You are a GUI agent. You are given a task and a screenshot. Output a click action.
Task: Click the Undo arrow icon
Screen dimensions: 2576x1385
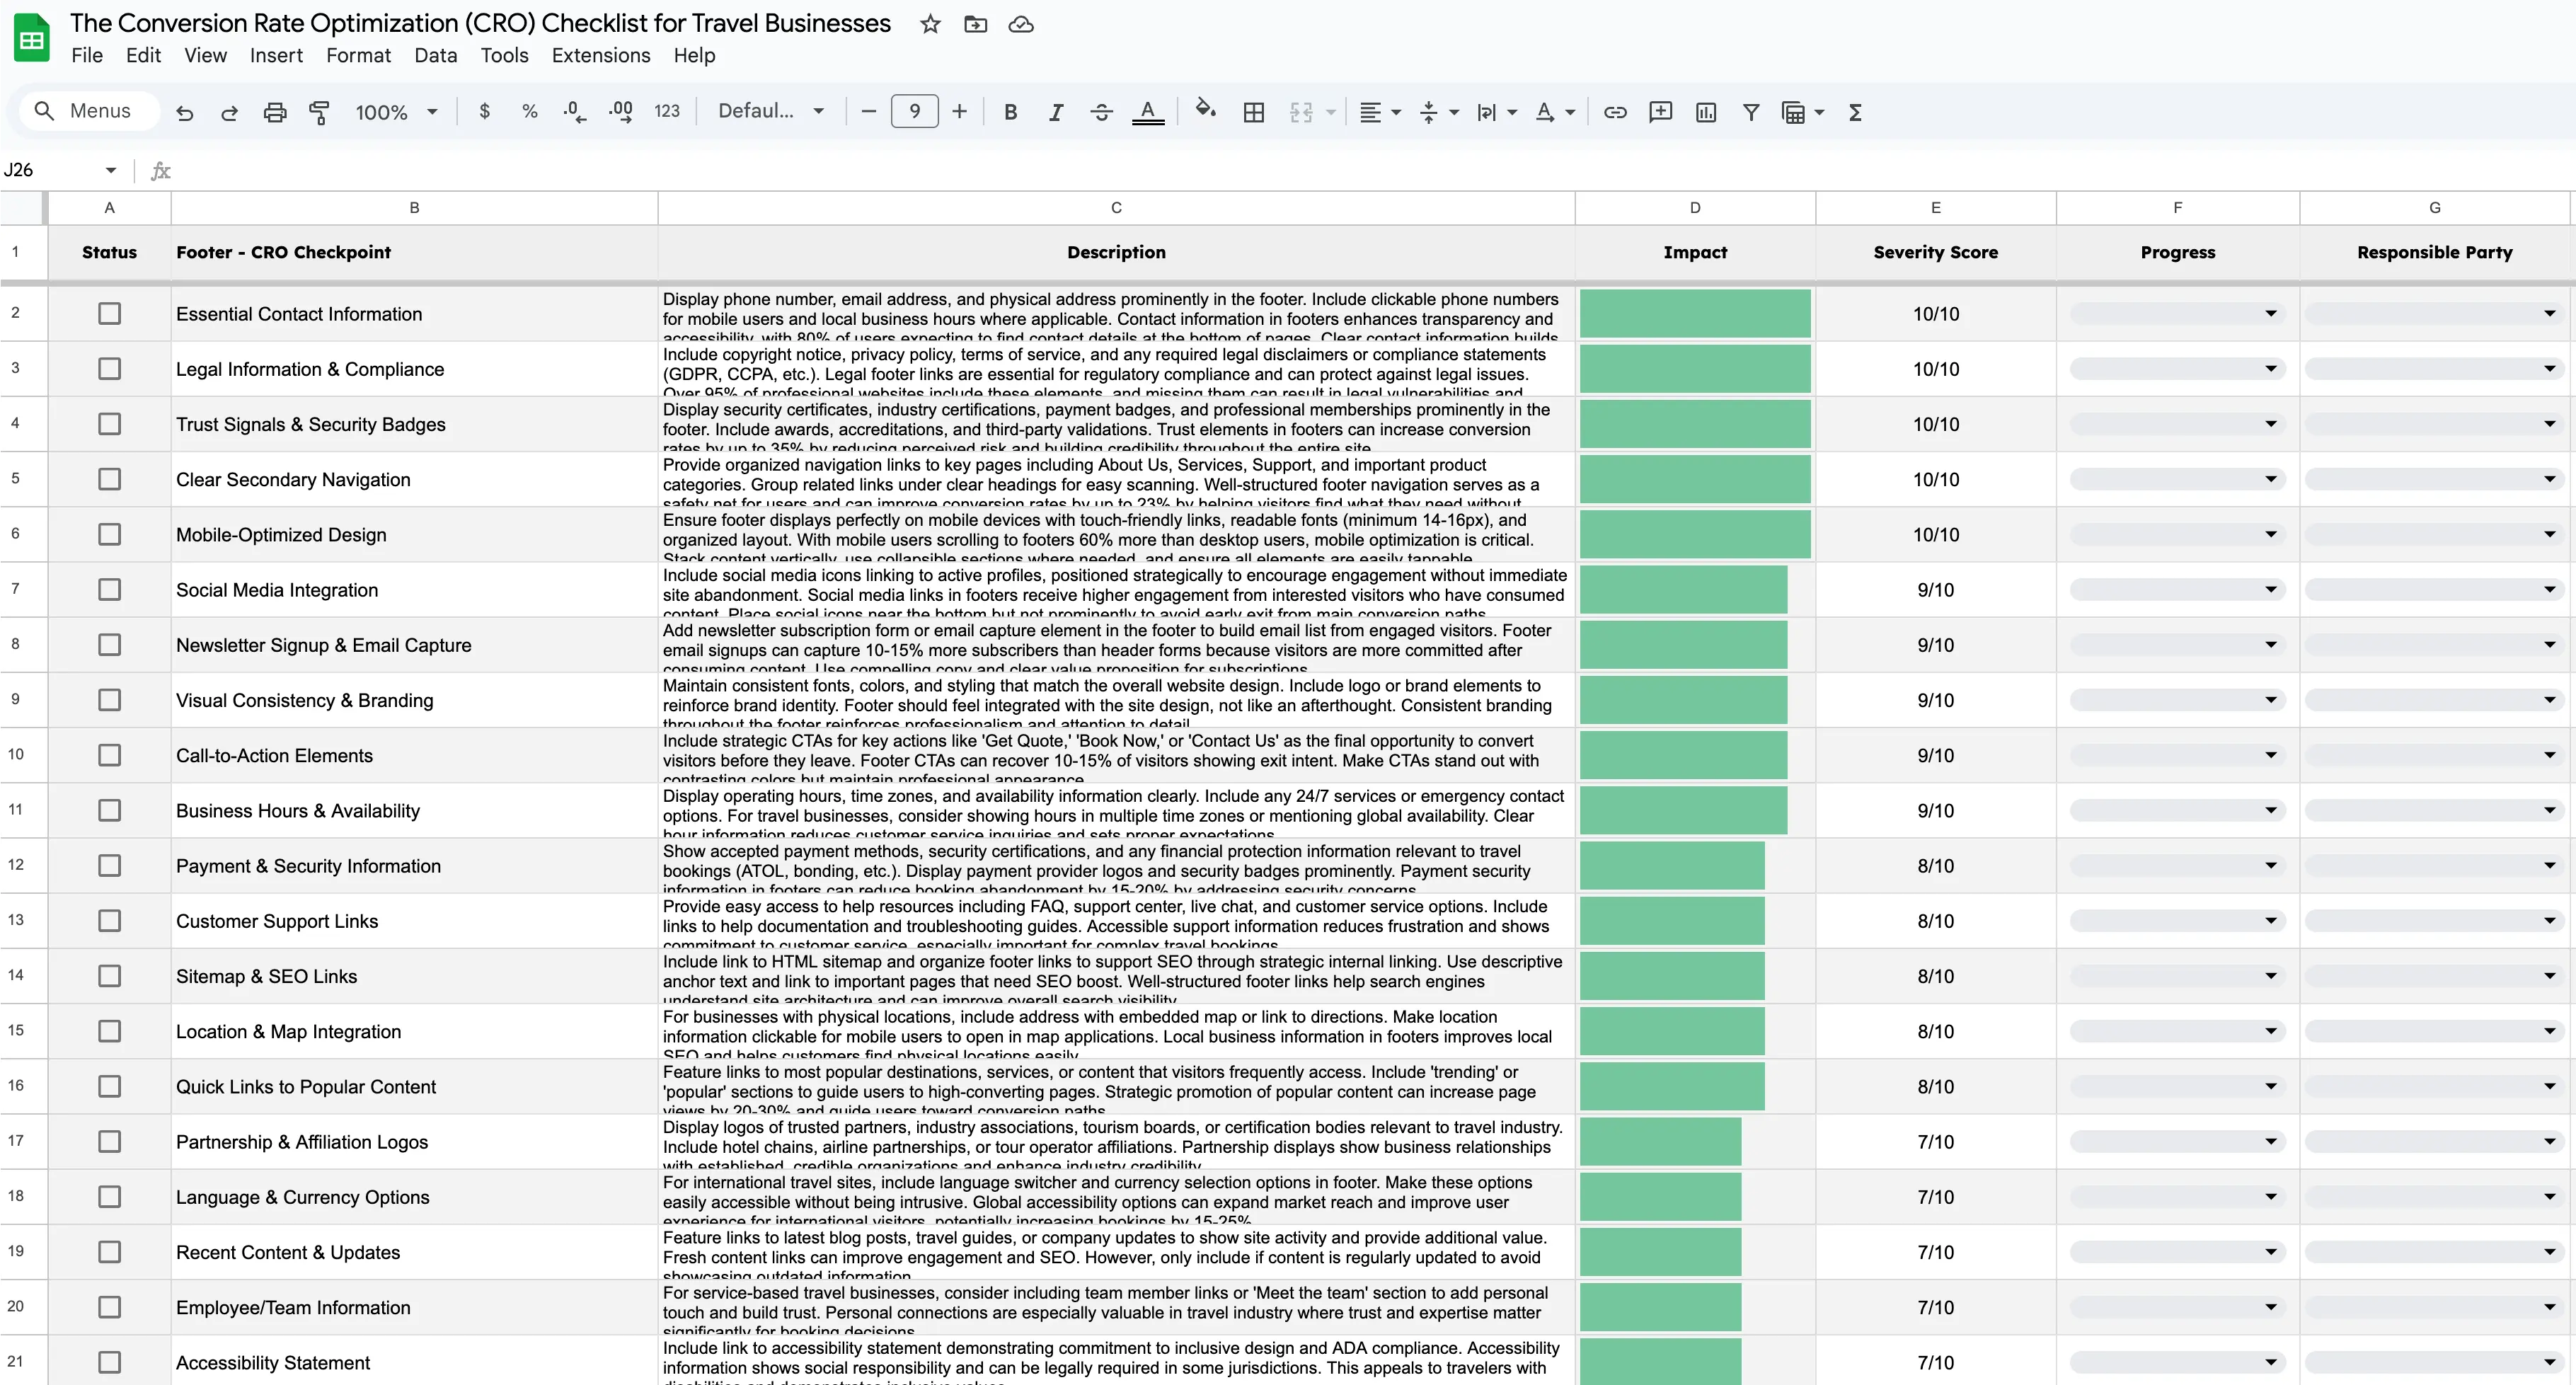pyautogui.click(x=184, y=112)
